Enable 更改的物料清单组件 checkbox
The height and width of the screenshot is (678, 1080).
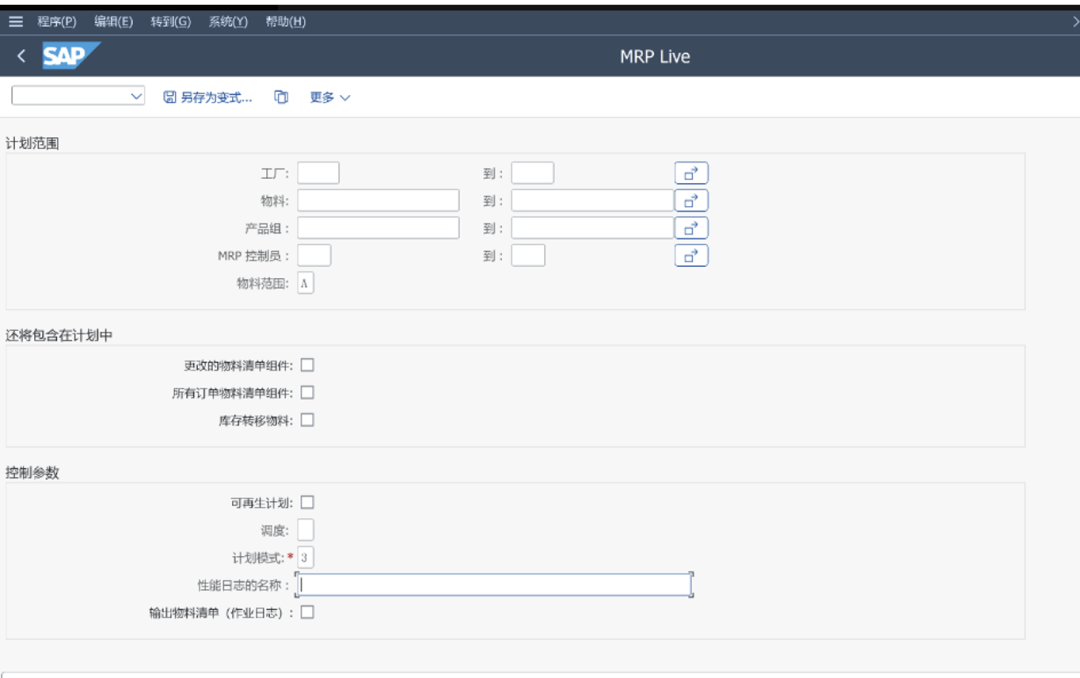click(307, 365)
